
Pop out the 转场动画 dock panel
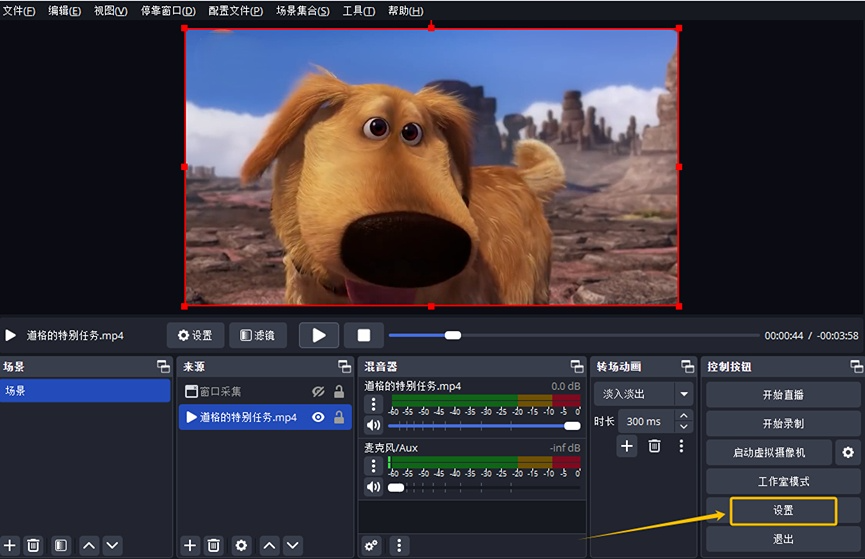click(687, 366)
